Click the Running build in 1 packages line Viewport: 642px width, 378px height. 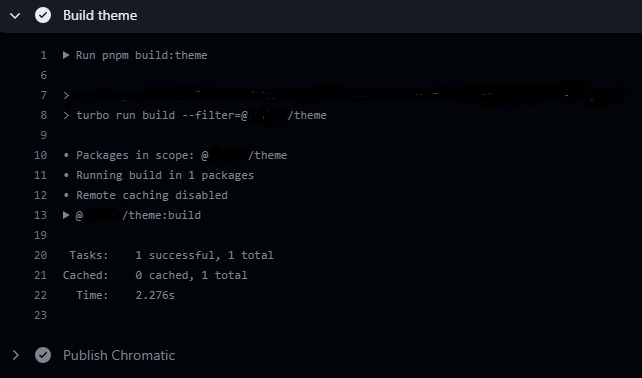(x=158, y=175)
